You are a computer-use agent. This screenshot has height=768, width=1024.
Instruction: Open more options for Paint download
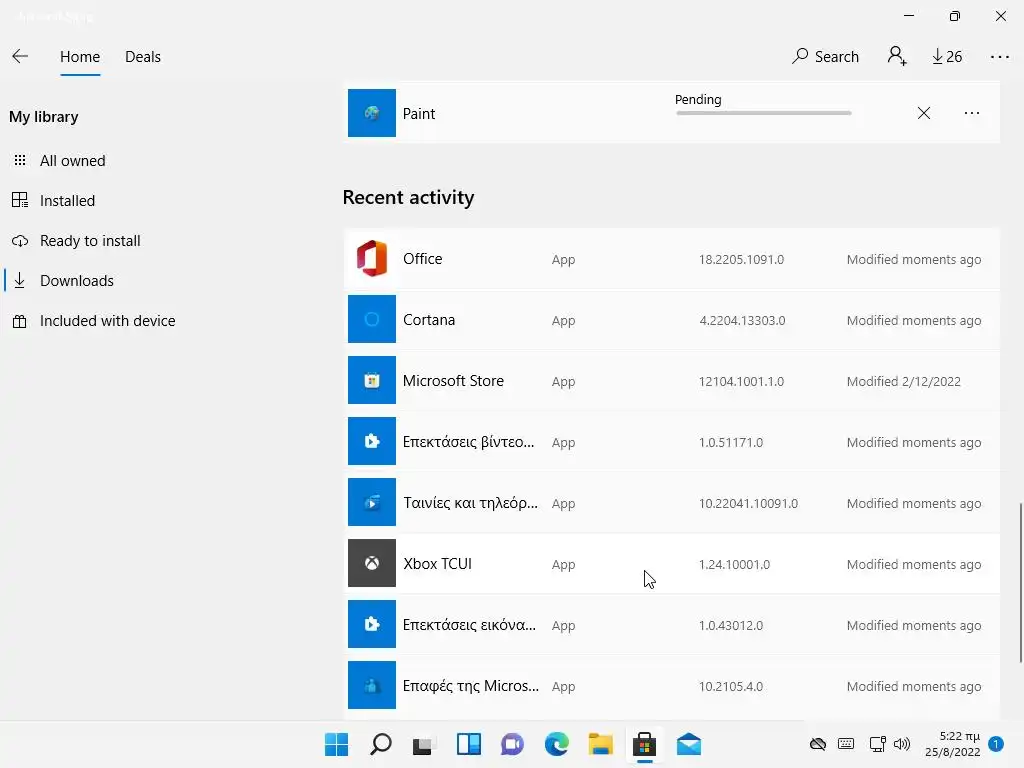pos(972,113)
